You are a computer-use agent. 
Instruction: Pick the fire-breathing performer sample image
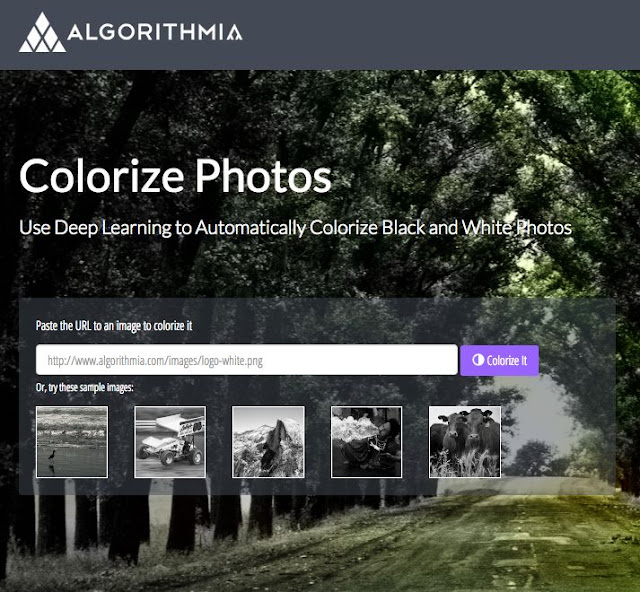point(367,441)
